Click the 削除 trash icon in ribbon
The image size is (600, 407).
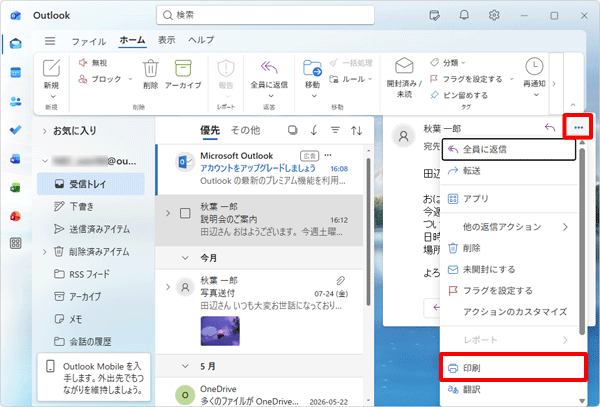150,68
